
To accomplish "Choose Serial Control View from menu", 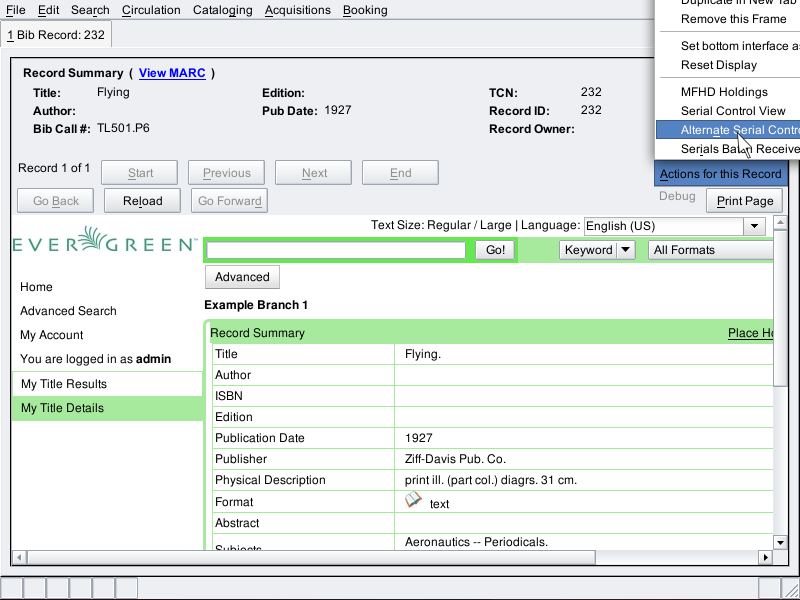I will pyautogui.click(x=733, y=111).
